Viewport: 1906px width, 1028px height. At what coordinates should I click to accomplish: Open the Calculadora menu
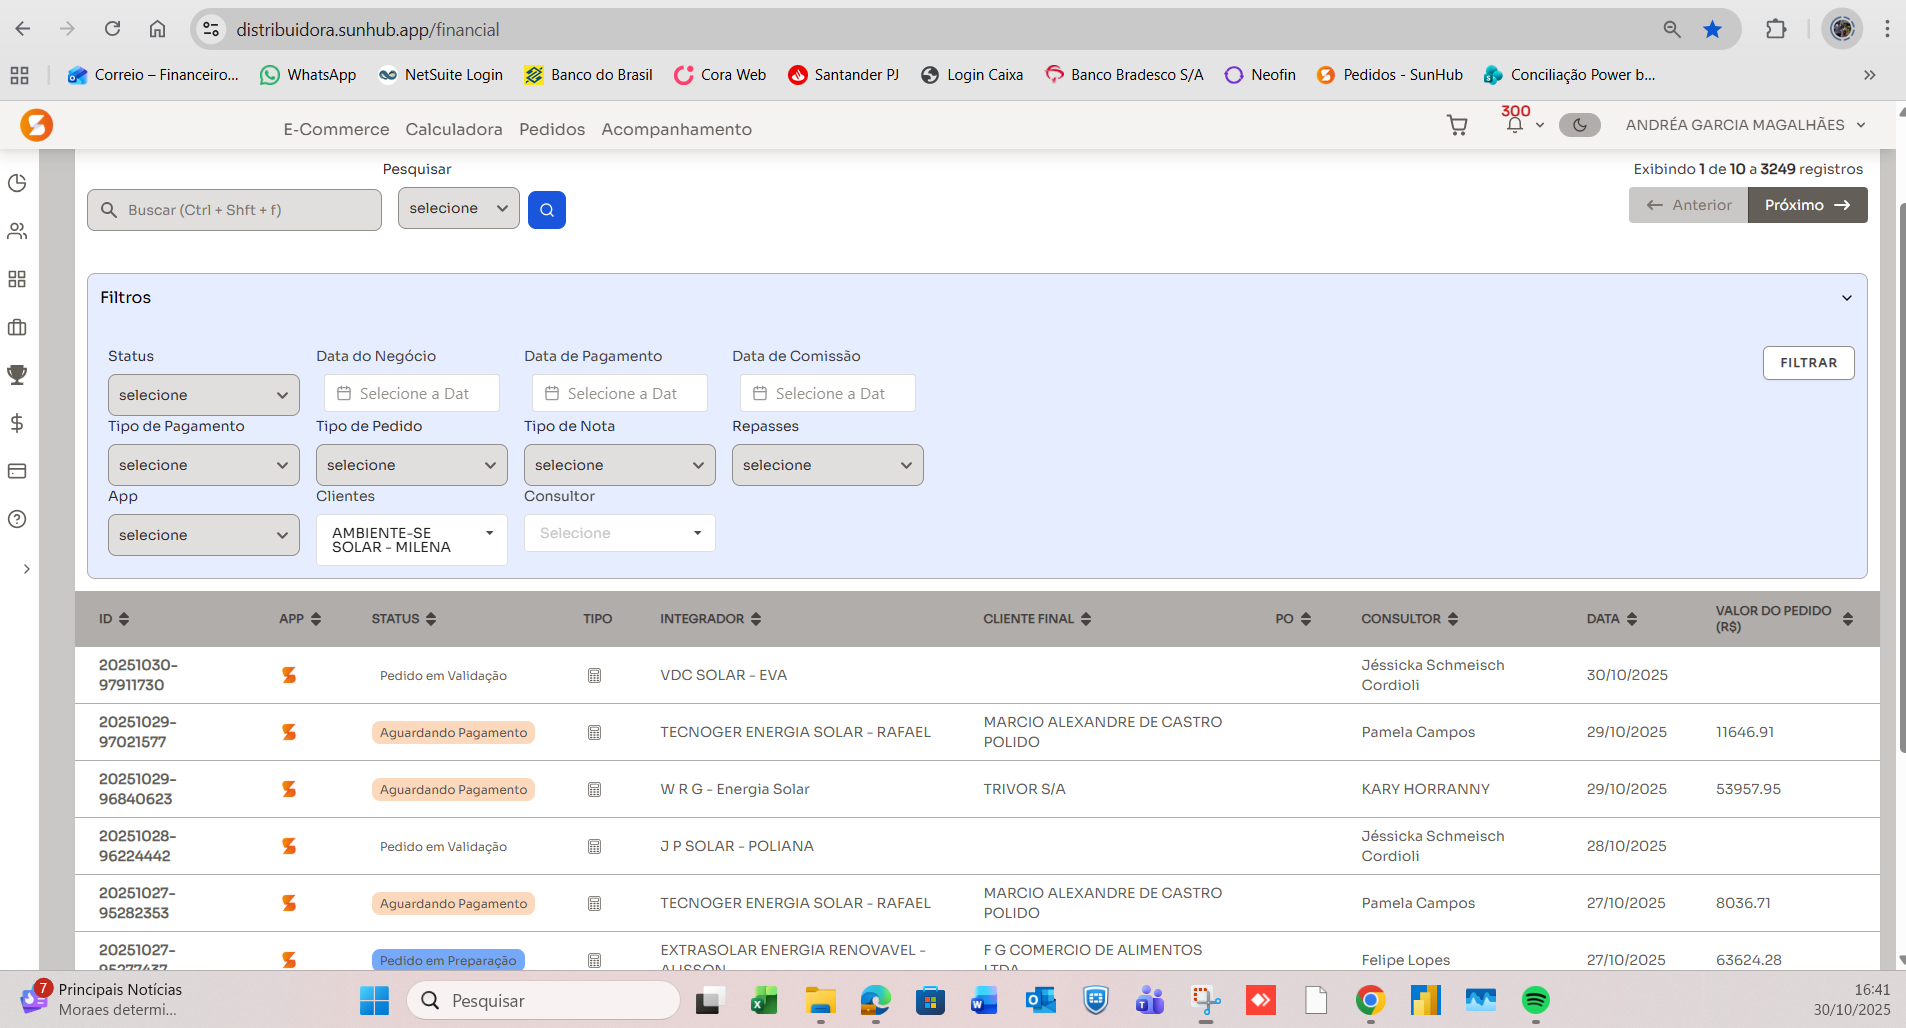(x=453, y=129)
